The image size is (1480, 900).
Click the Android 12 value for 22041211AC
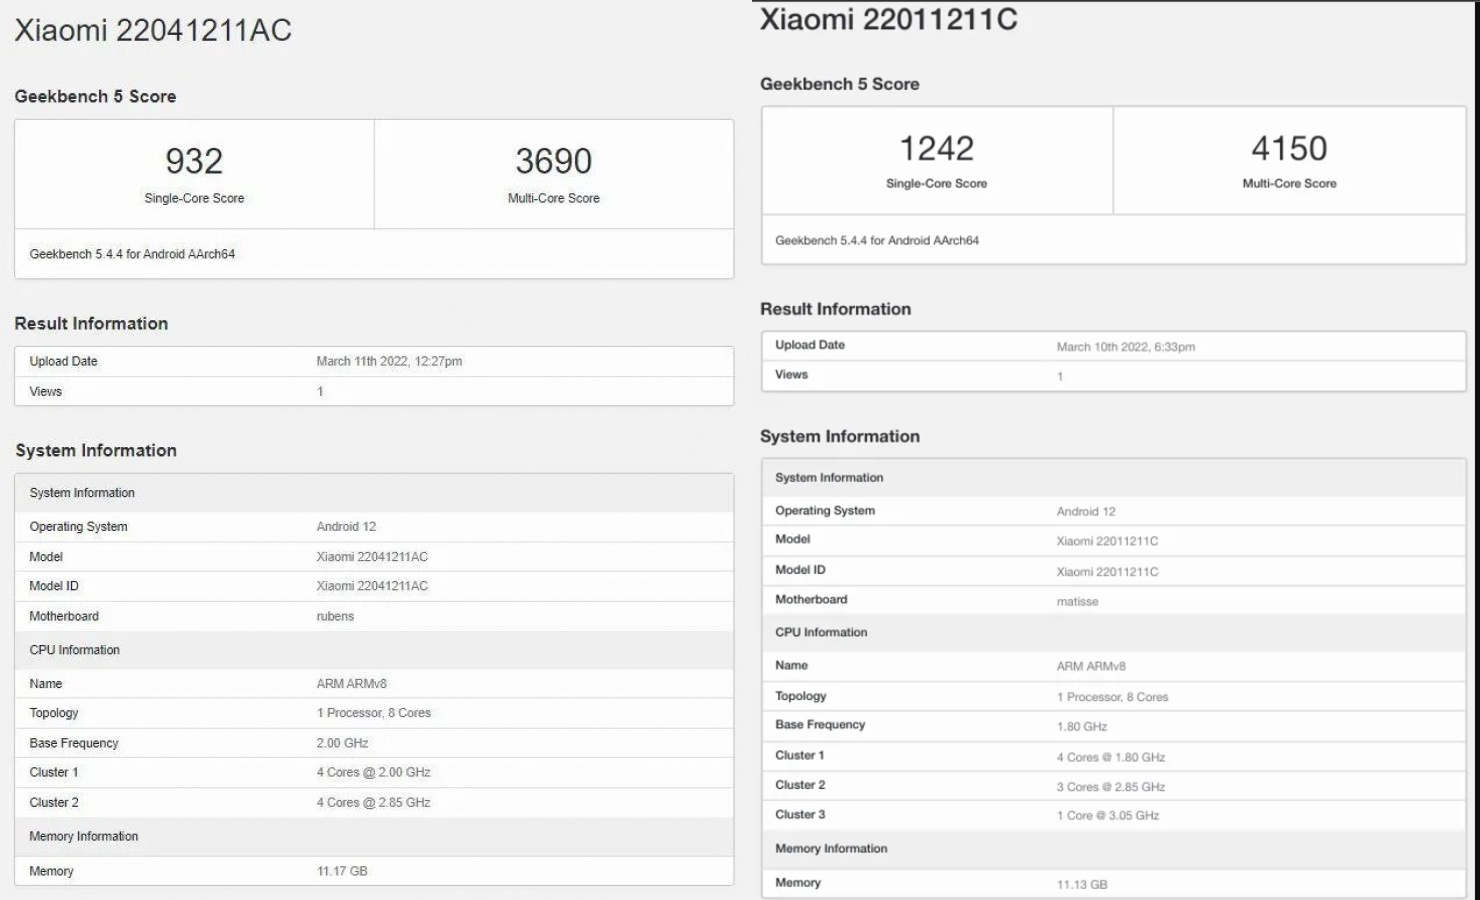346,526
